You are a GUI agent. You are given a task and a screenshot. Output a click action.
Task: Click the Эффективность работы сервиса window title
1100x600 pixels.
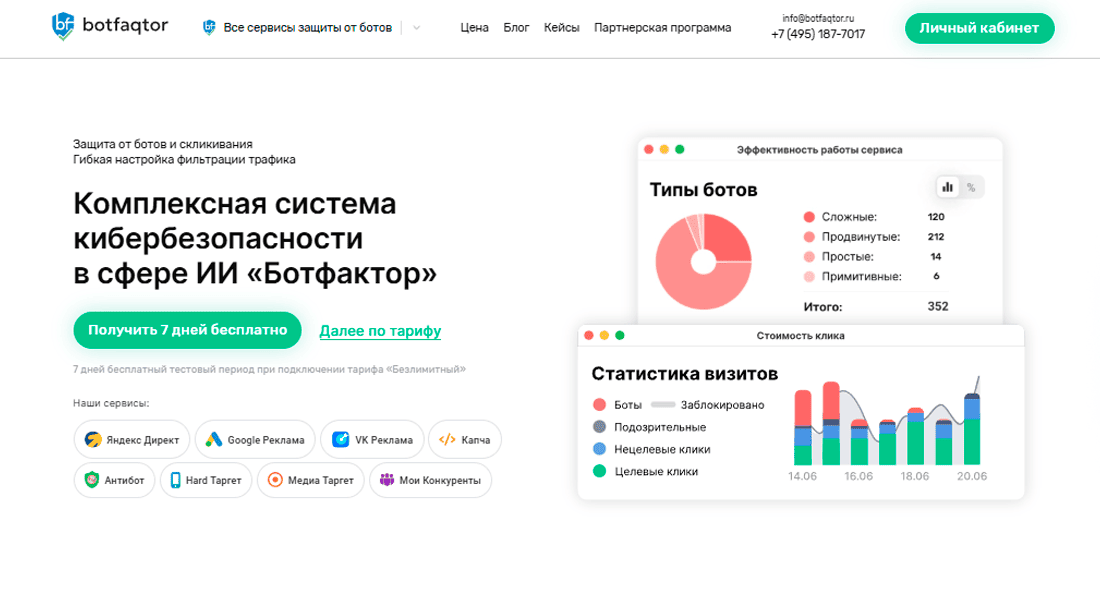[819, 149]
